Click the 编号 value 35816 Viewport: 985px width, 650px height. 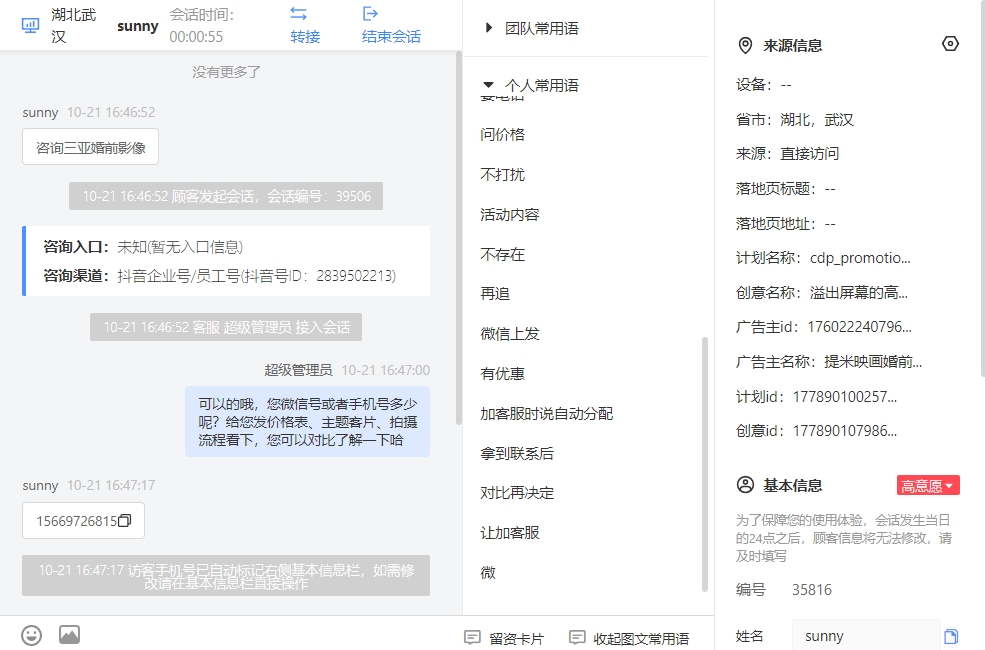[x=812, y=590]
